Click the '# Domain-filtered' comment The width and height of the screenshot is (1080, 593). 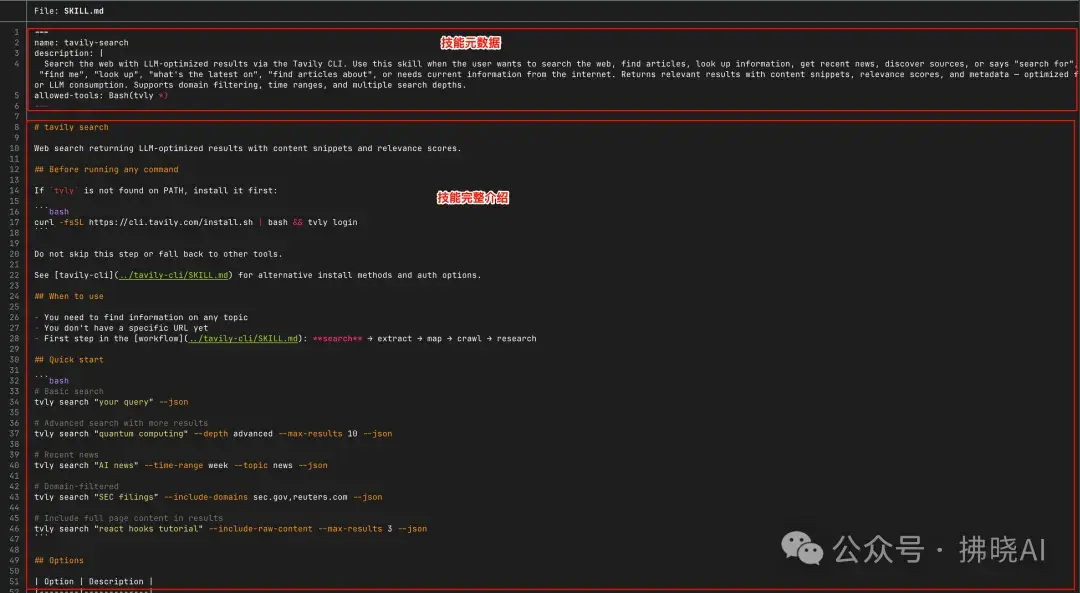pos(76,486)
